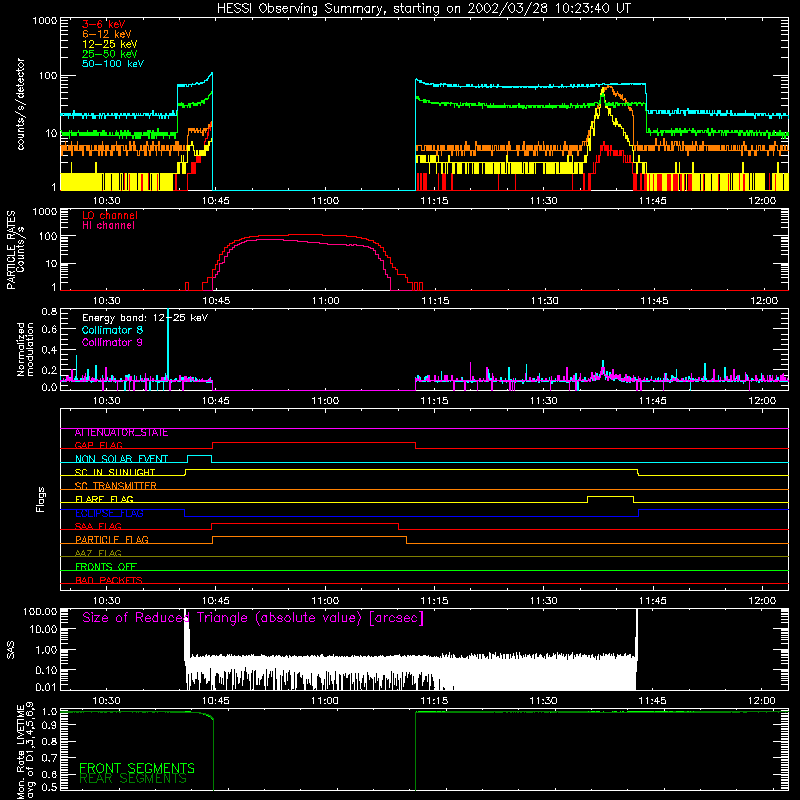The width and height of the screenshot is (800, 800).
Task: Click 11:30 time label under particle rates panel
Action: (x=544, y=301)
